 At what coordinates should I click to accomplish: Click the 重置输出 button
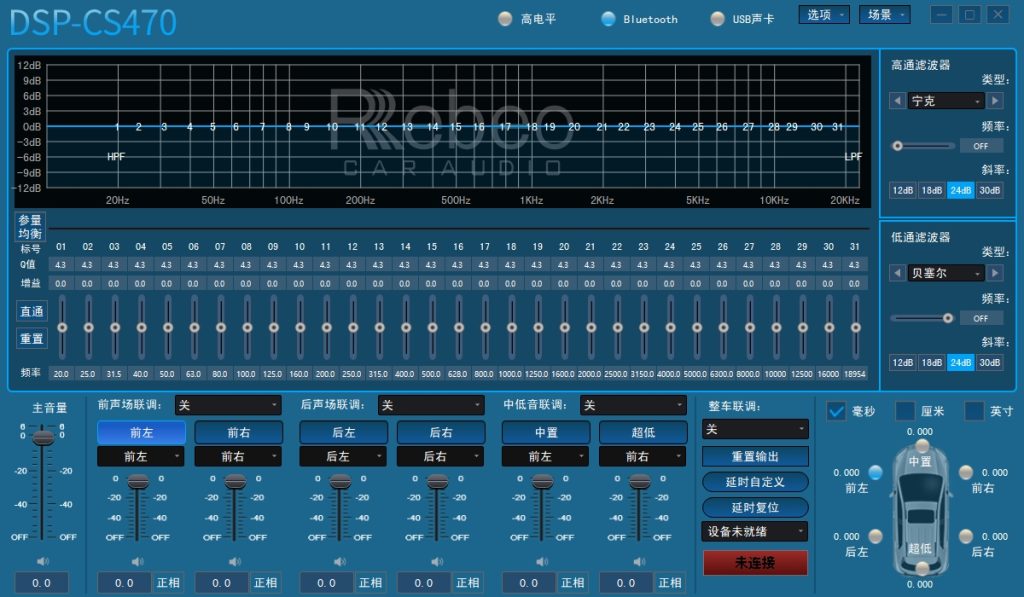coord(755,456)
